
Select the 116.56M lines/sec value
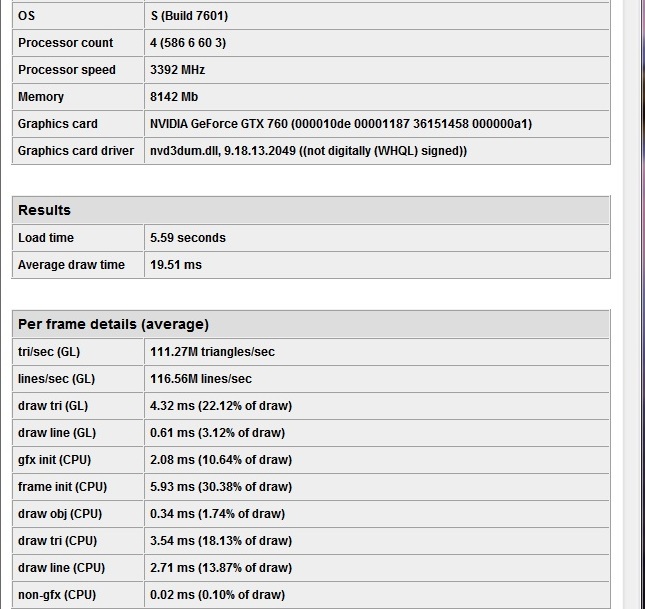coord(201,379)
